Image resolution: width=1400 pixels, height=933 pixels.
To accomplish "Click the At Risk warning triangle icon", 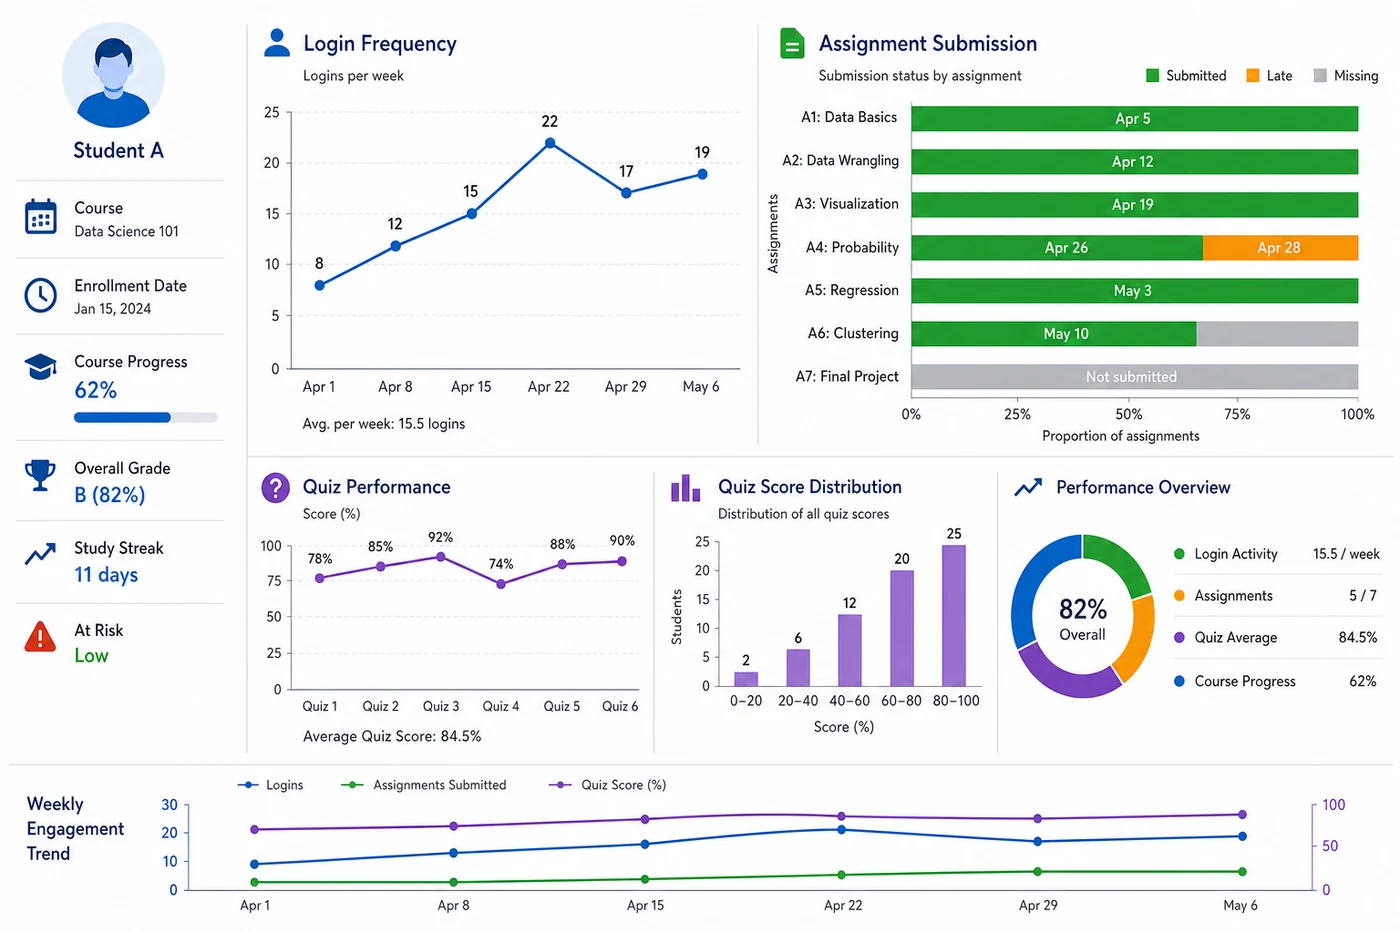I will 40,636.
